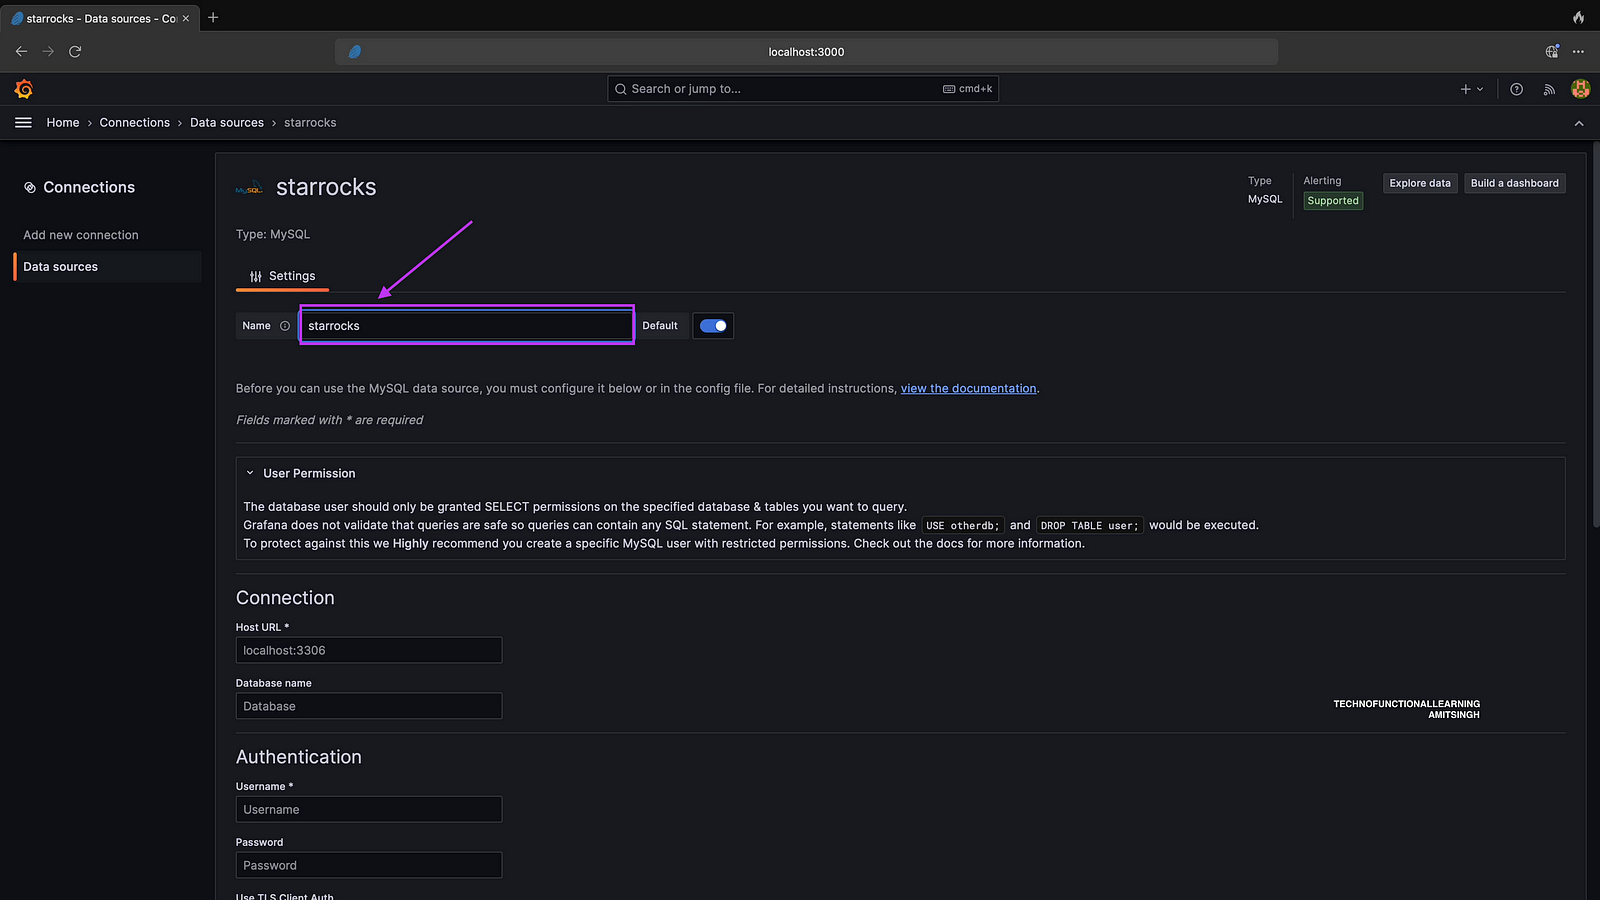Click the Explore data button

pos(1419,183)
